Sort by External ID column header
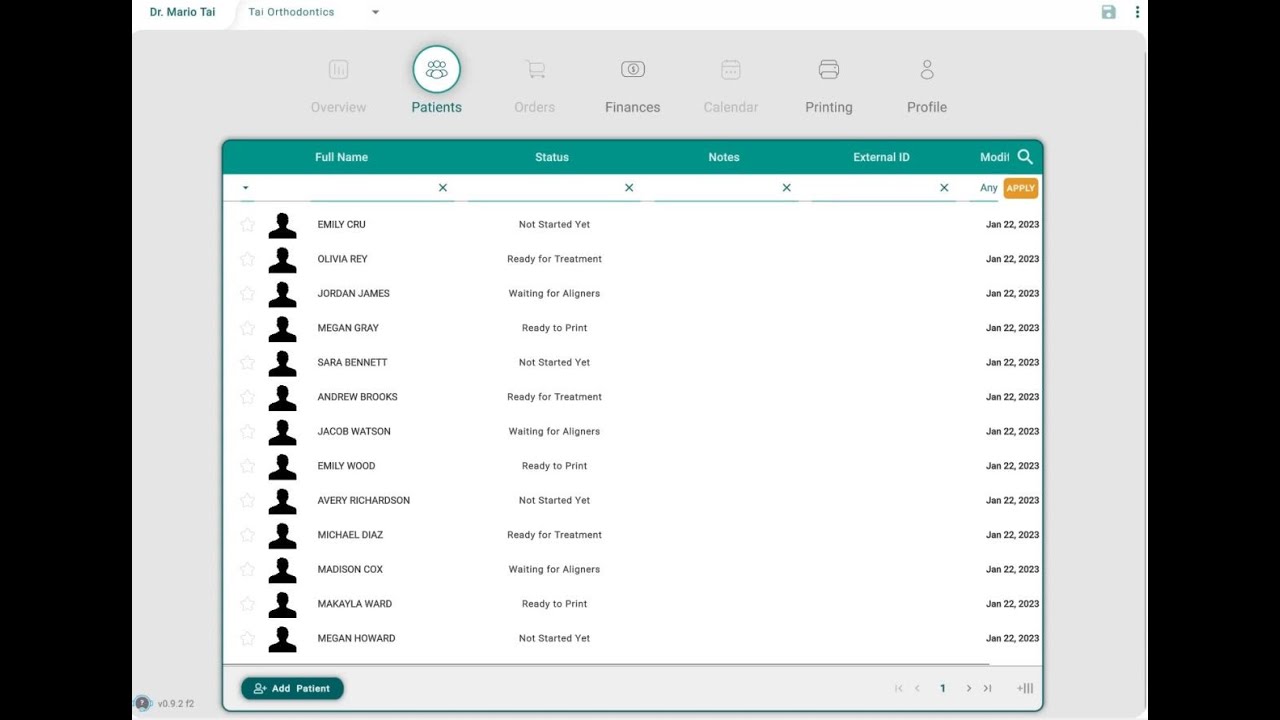This screenshot has height=720, width=1280. 881,157
